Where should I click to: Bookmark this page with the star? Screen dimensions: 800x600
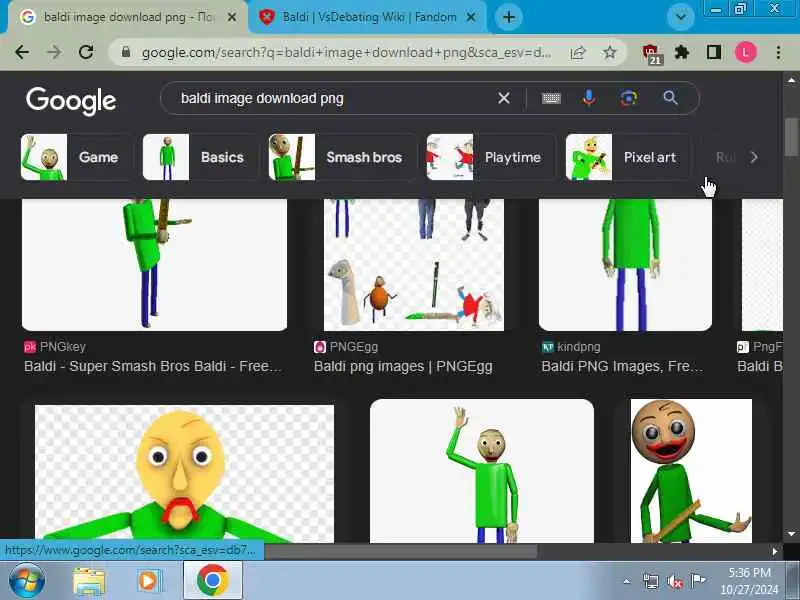point(610,52)
